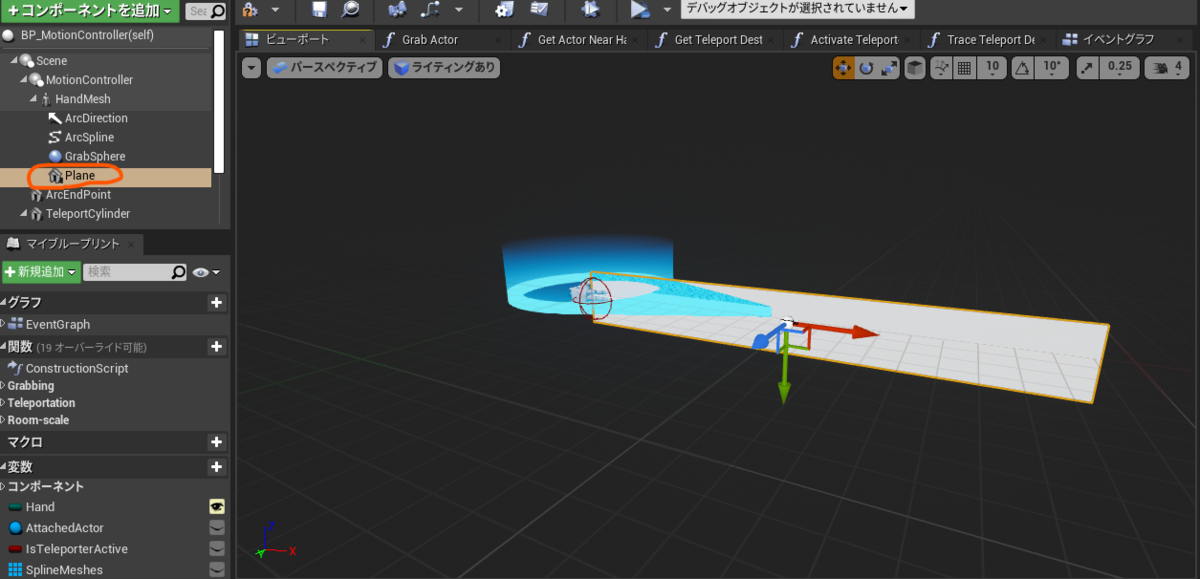This screenshot has width=1200, height=579.
Task: Open Class Settings gear icon in toolbar
Action: point(505,10)
